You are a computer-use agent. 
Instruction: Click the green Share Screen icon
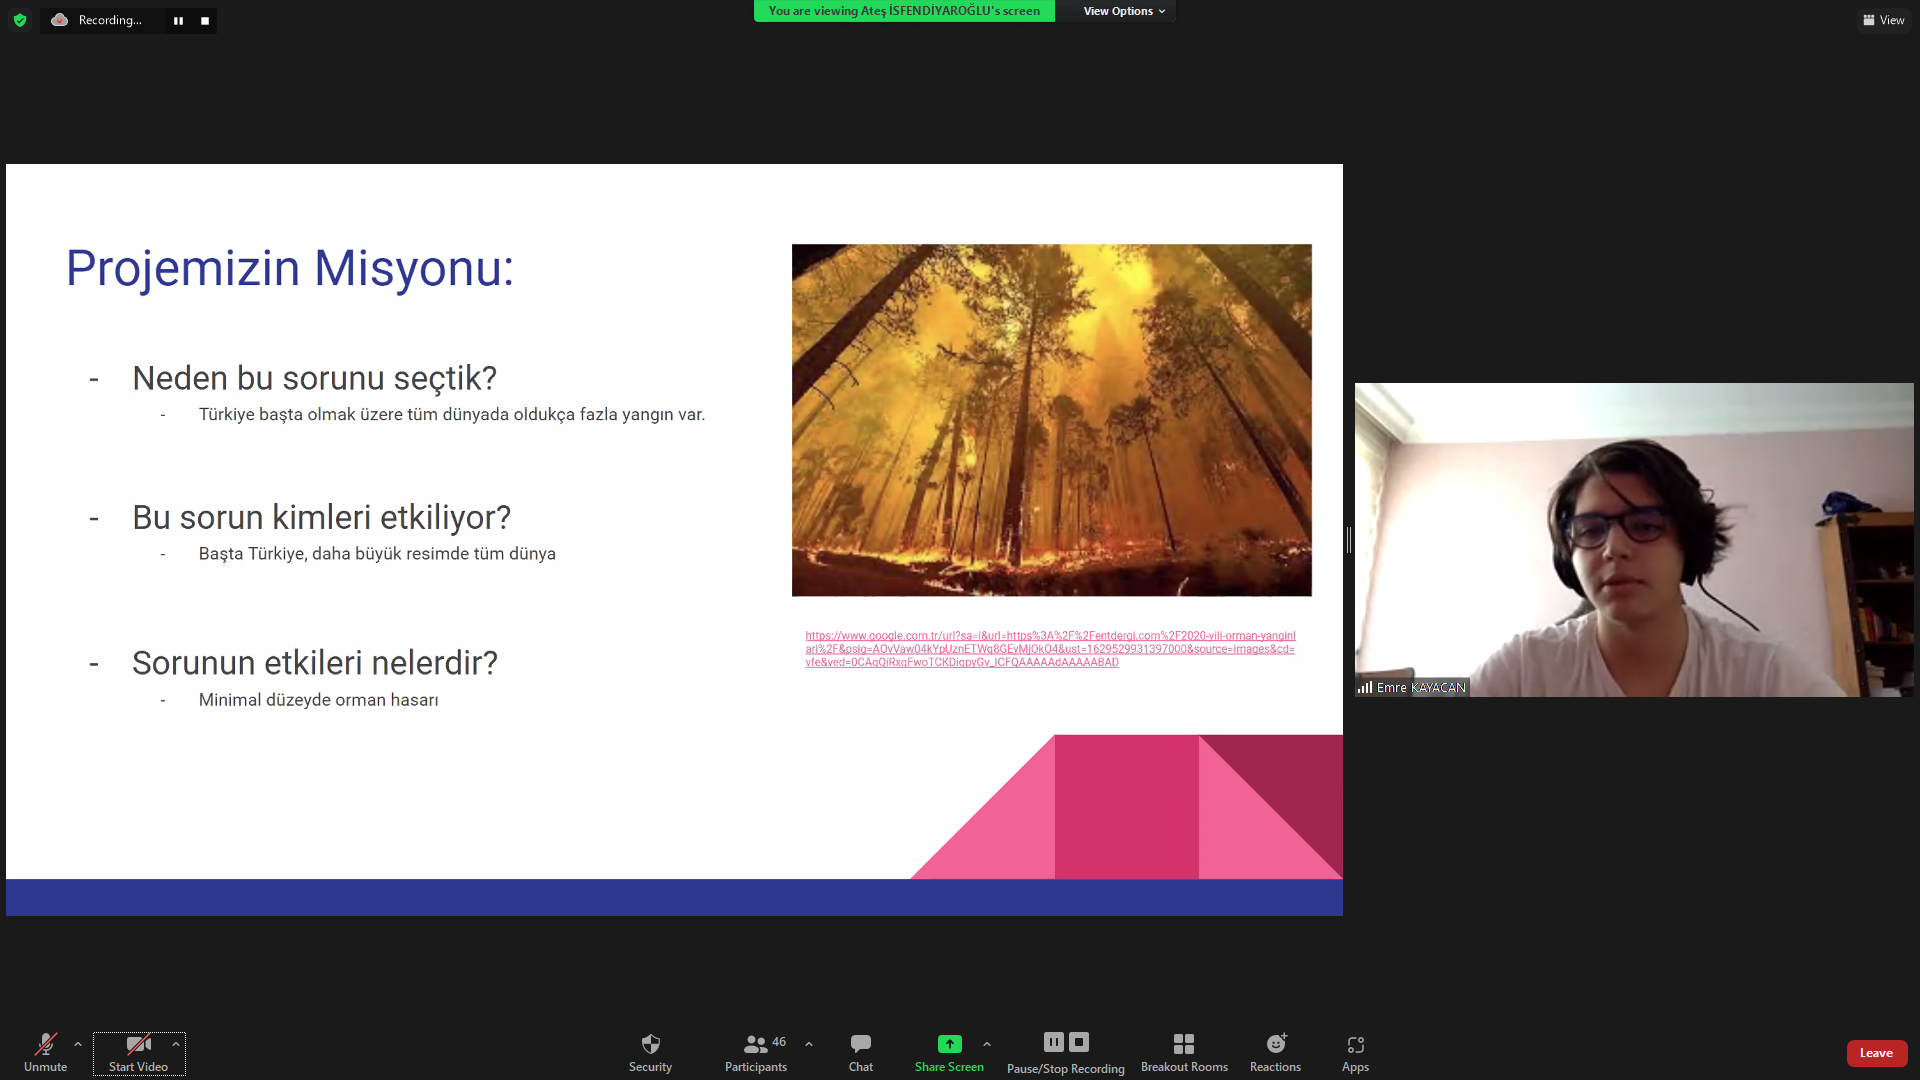click(949, 1044)
